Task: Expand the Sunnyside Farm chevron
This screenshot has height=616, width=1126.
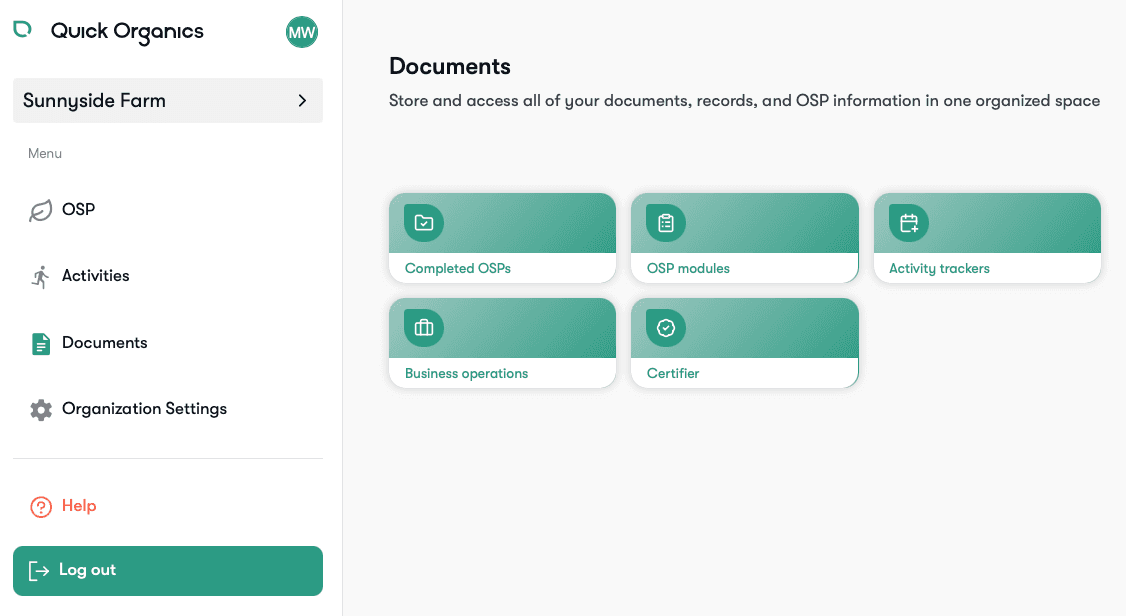Action: pos(302,100)
